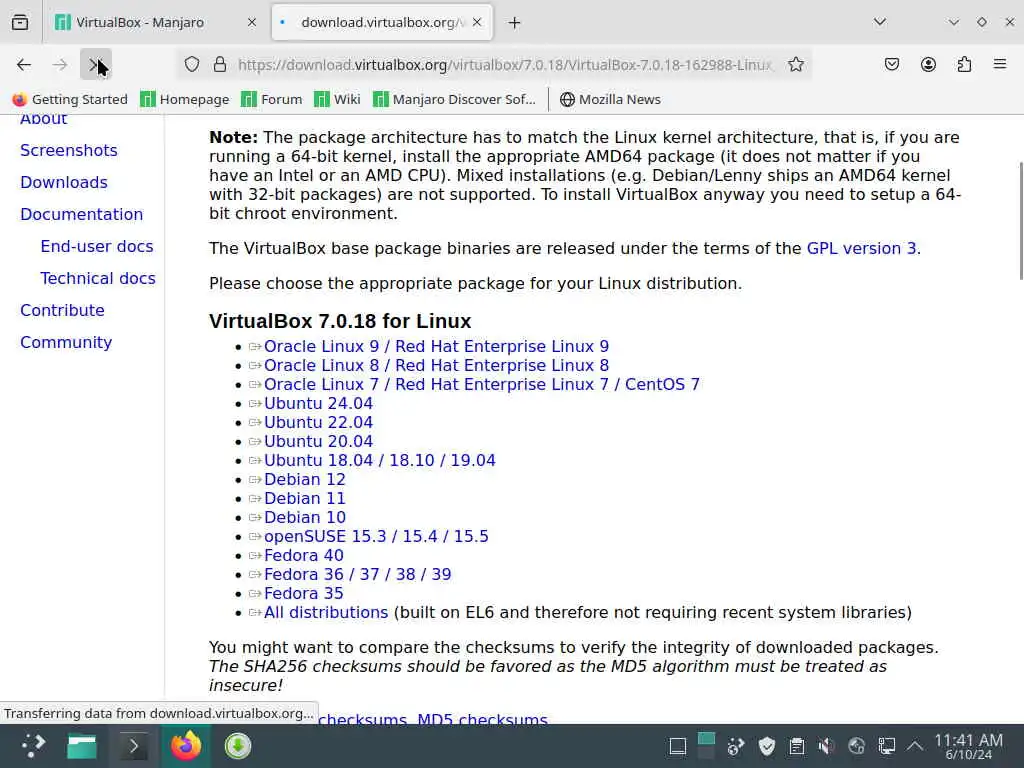The height and width of the screenshot is (768, 1024).
Task: Click the site padlock security icon
Action: click(x=220, y=65)
